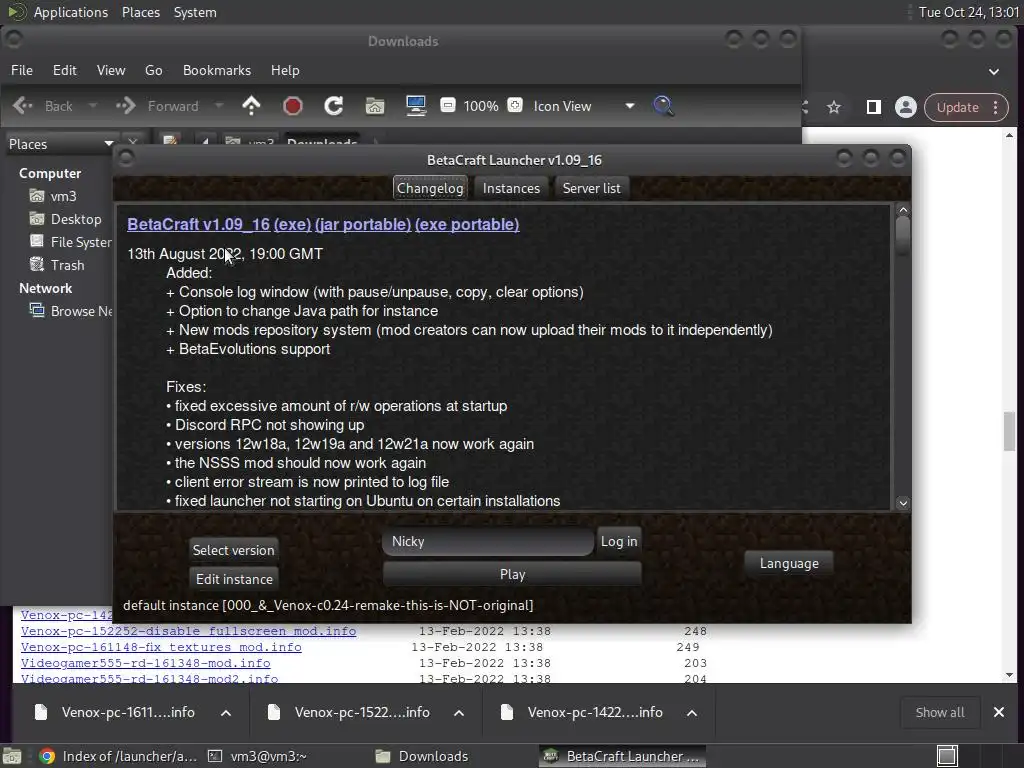This screenshot has height=768, width=1024.
Task: Switch to the Server list tab
Action: click(x=592, y=188)
